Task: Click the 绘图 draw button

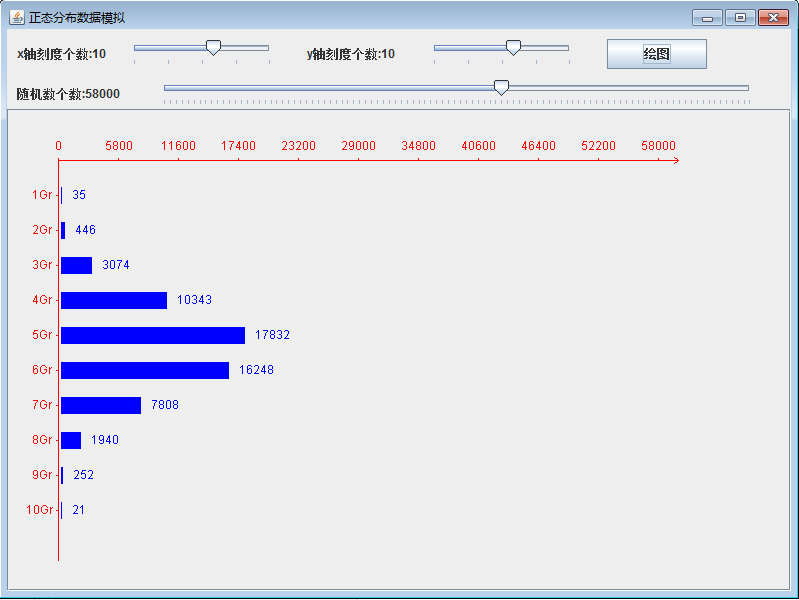Action: point(656,54)
